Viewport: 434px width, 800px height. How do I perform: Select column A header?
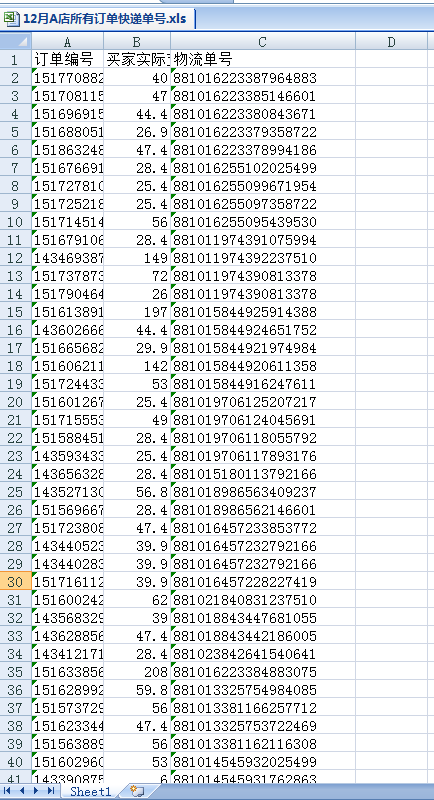pos(68,42)
